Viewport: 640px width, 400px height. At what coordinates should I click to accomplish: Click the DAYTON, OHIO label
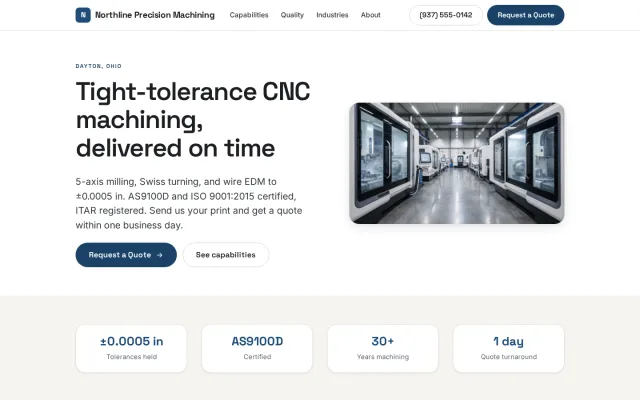(x=98, y=66)
